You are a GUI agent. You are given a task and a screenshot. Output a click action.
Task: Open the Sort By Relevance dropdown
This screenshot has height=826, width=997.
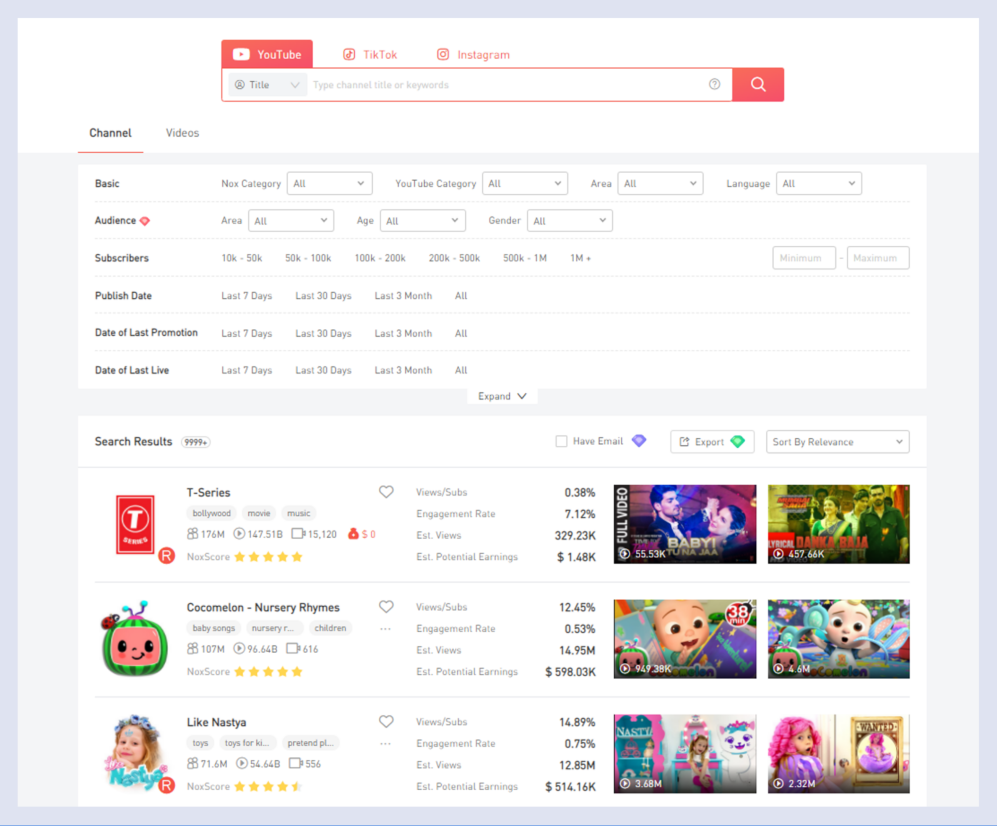point(837,442)
